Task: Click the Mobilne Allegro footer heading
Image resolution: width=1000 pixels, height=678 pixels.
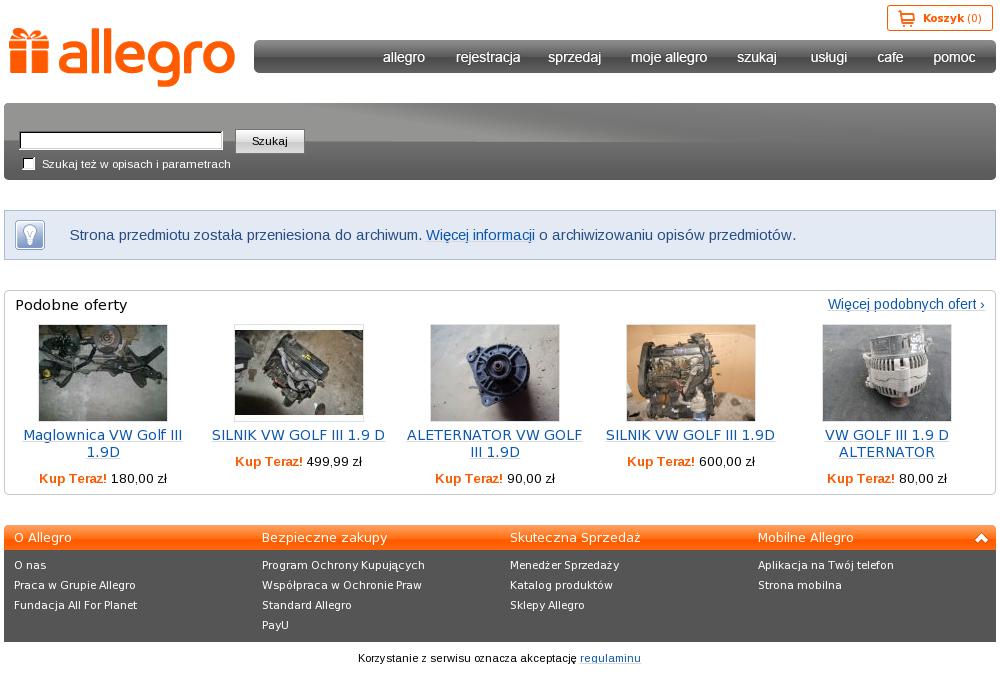Action: 805,538
